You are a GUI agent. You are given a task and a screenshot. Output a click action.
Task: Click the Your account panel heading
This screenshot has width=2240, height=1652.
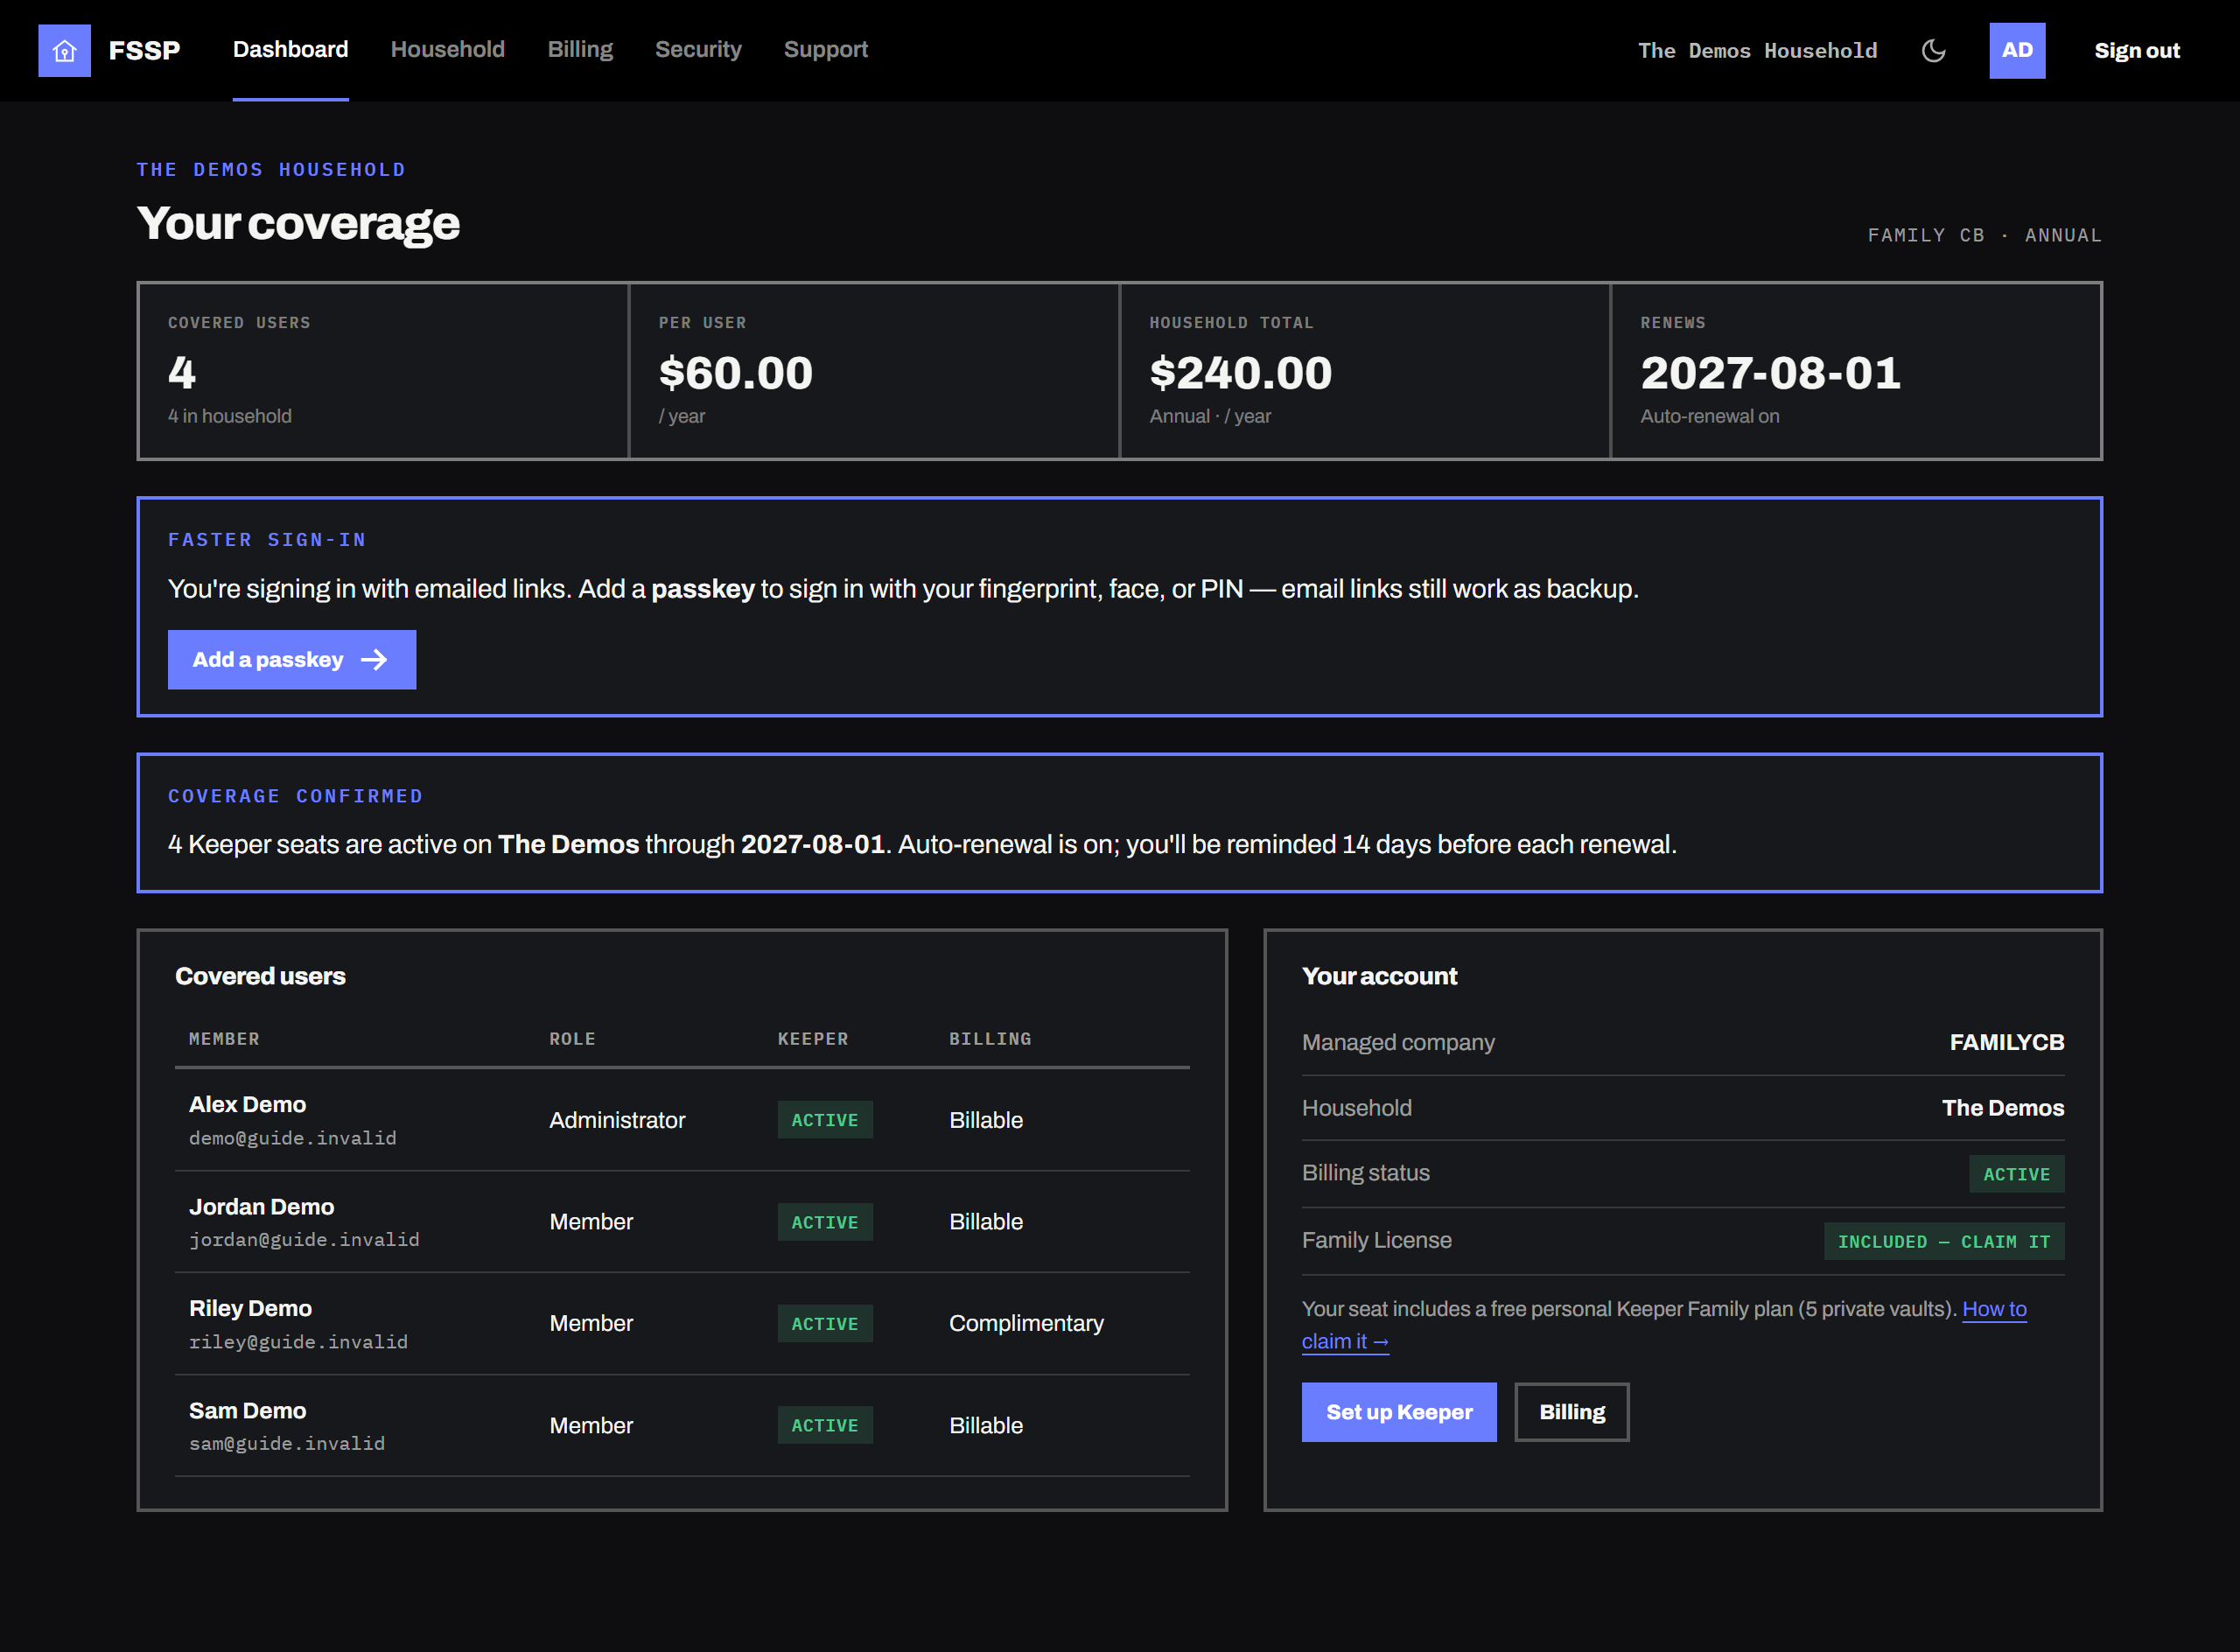[1379, 975]
